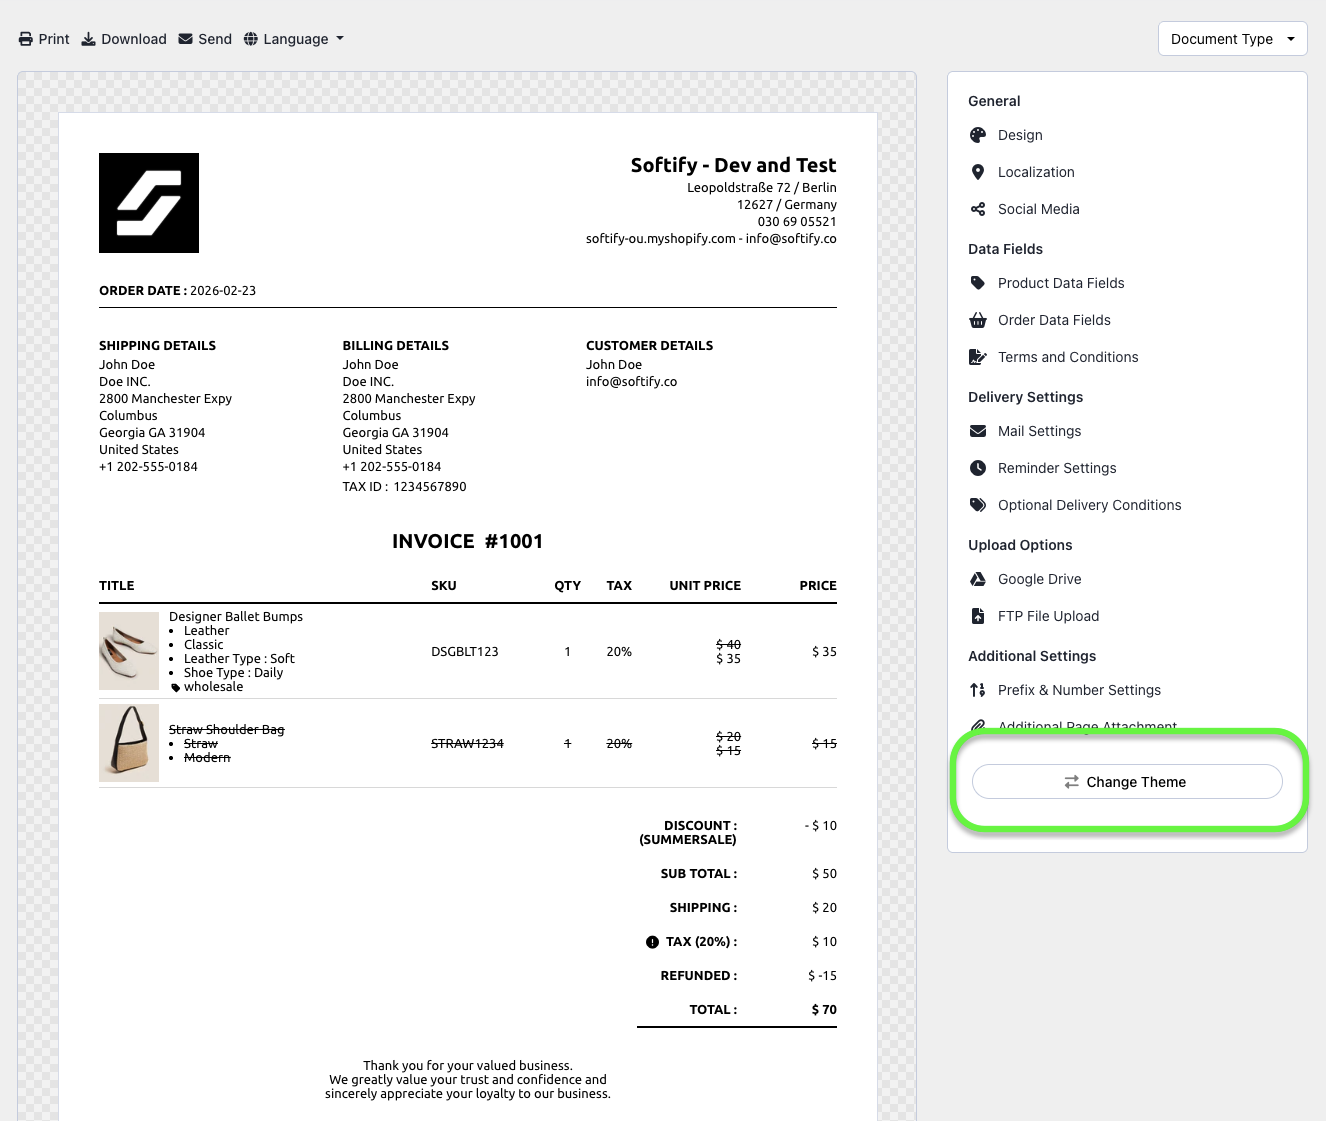Click the Product Data Fields tag icon
Viewport: 1326px width, 1121px height.
(978, 283)
